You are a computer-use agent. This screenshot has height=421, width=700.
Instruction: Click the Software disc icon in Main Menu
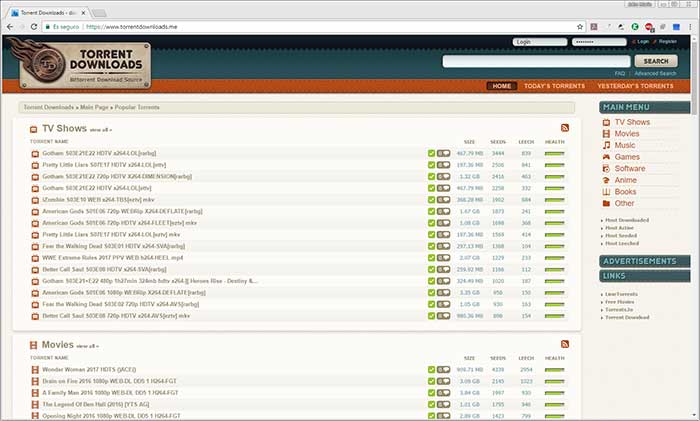[606, 168]
